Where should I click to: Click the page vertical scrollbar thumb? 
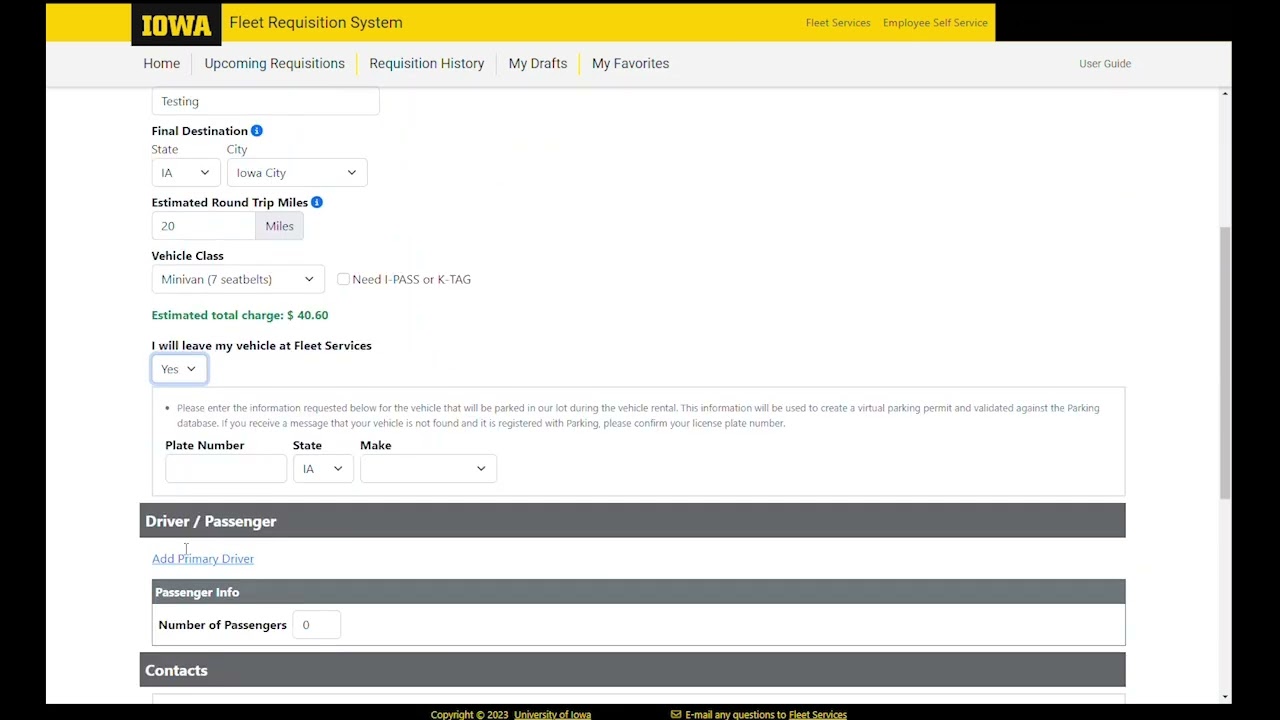pyautogui.click(x=1225, y=363)
